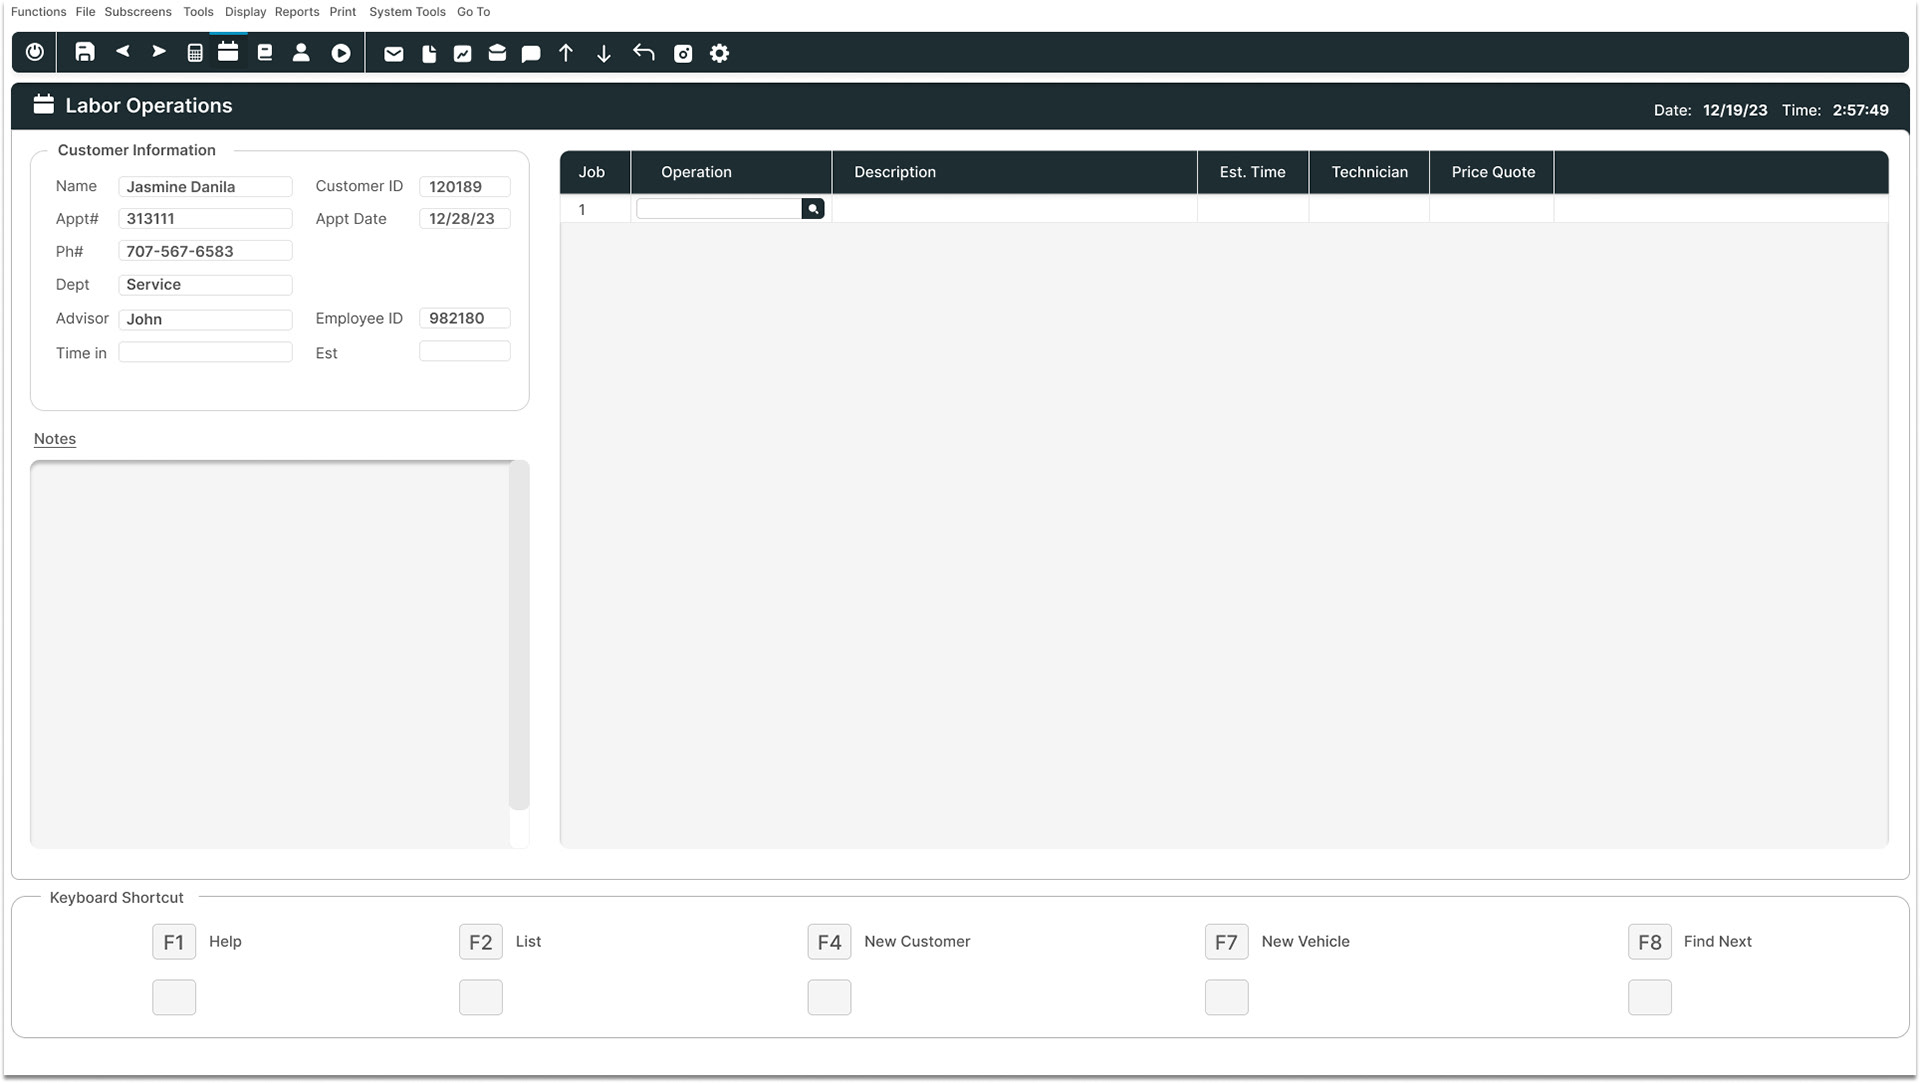Click the calendar icon in toolbar
Screen dimensions: 1920x1083
[228, 52]
